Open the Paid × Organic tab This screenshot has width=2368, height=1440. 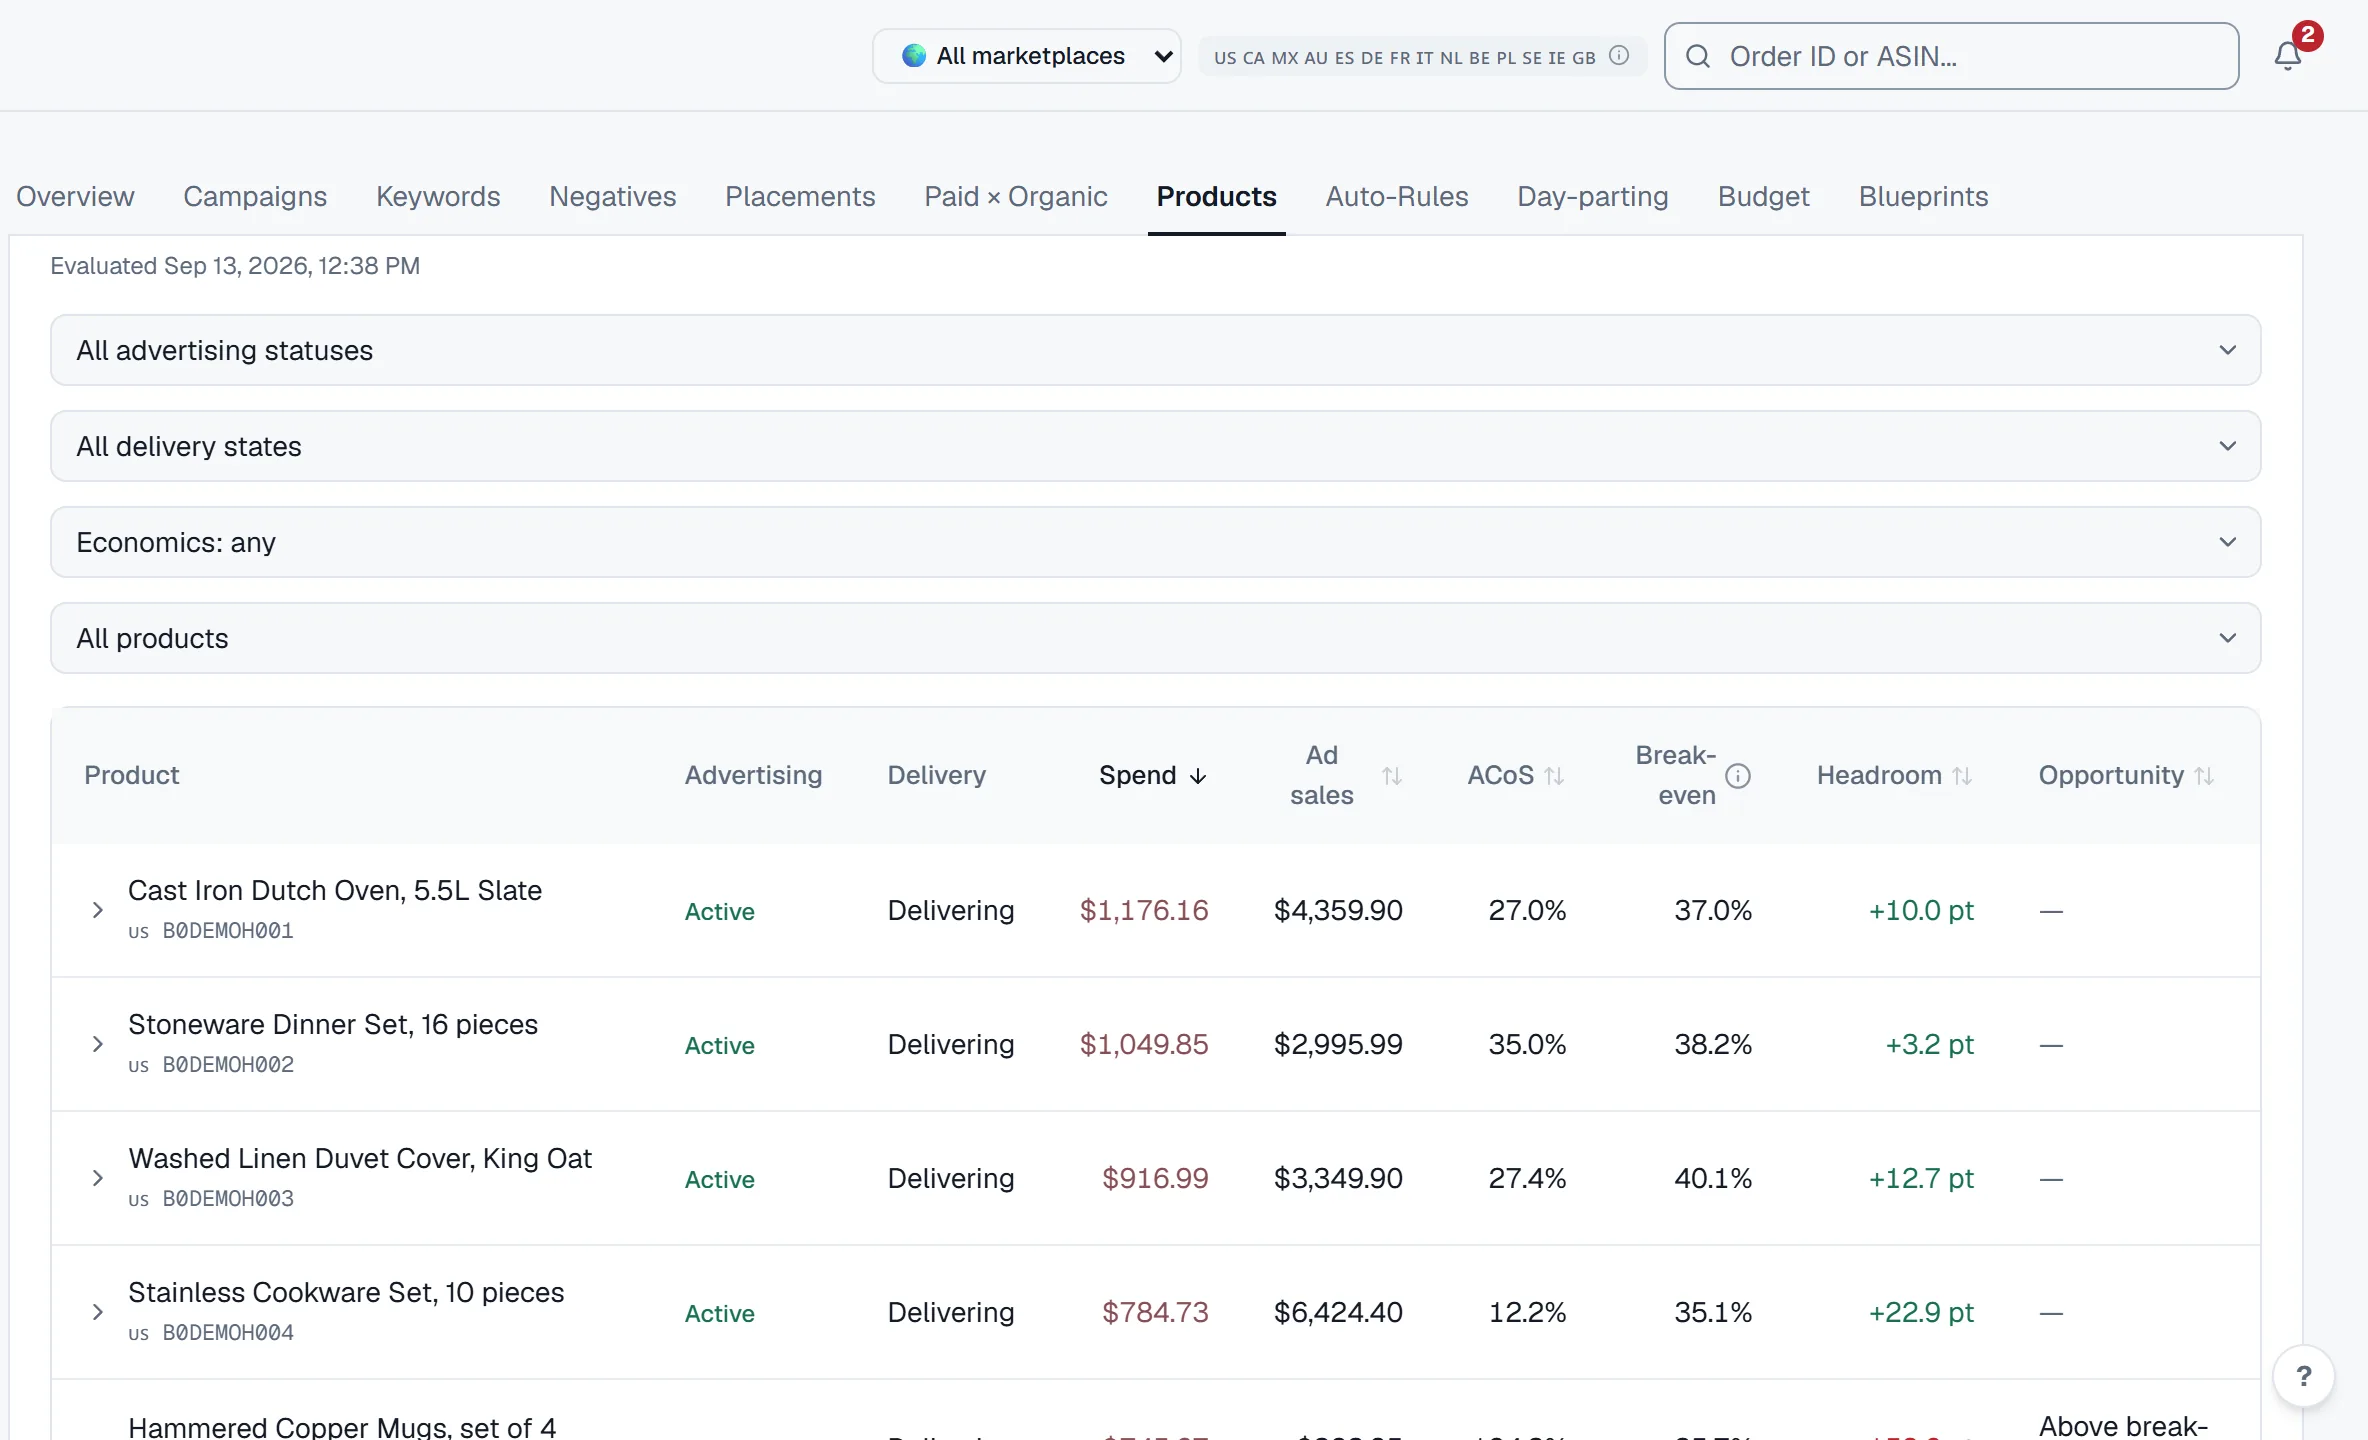(1016, 196)
